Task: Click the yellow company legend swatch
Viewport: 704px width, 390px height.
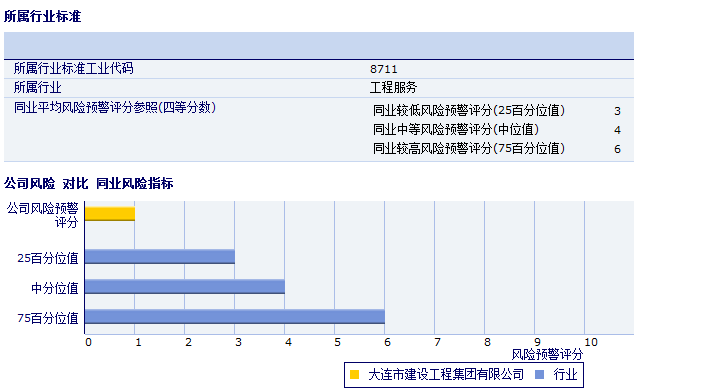Action: click(x=354, y=374)
